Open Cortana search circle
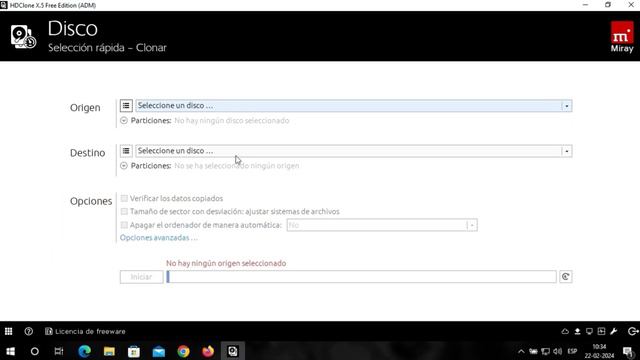Screen dimensions: 640x360 click(35, 351)
